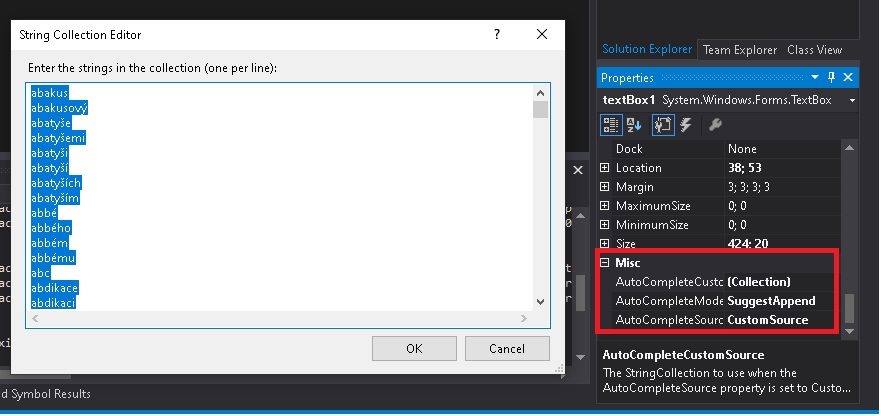
Task: Click the text area scroll up arrow
Action: pos(541,93)
